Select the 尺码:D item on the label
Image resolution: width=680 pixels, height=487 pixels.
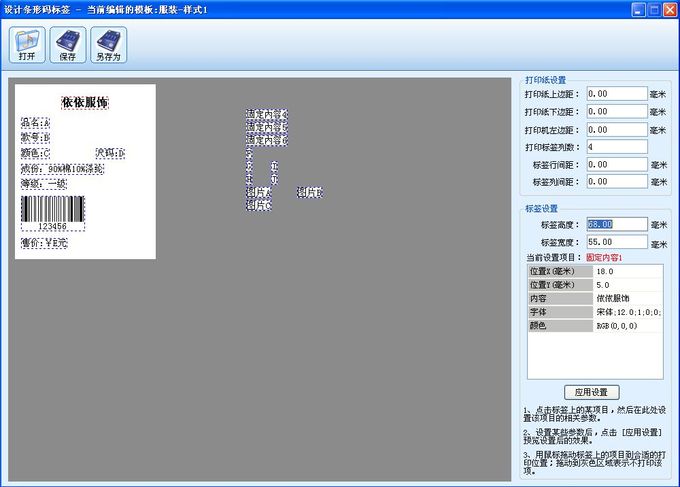tap(110, 153)
